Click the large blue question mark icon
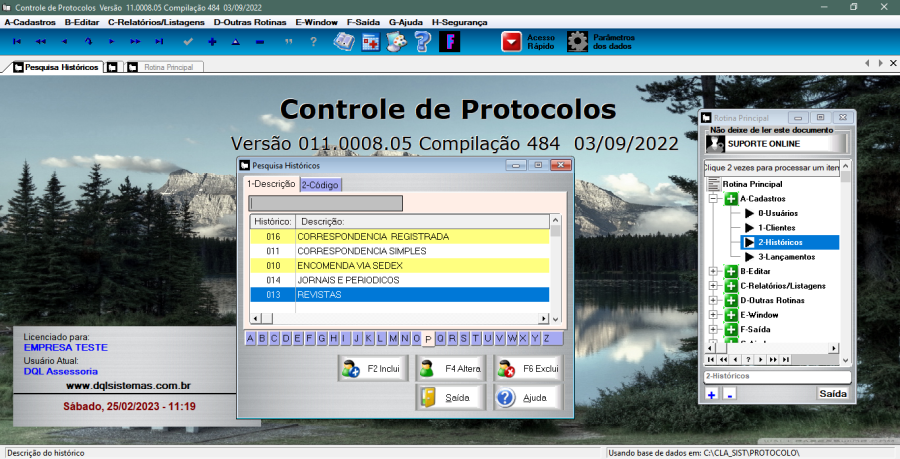 pyautogui.click(x=423, y=42)
